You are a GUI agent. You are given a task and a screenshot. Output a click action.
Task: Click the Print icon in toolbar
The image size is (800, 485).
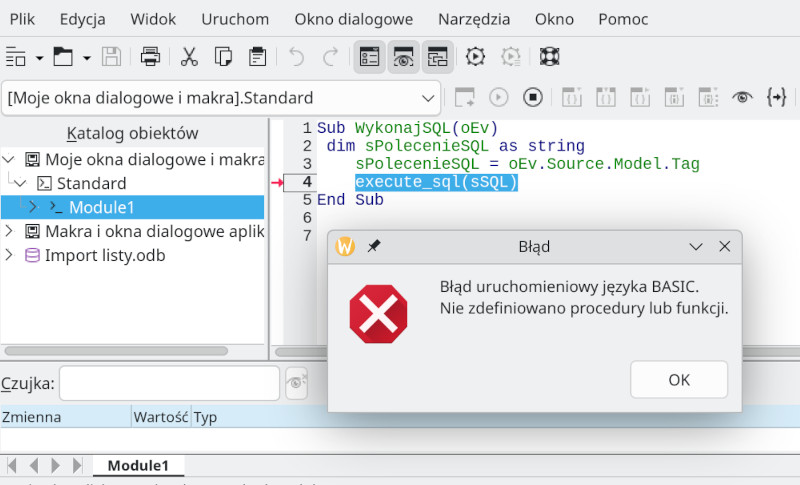tap(150, 57)
